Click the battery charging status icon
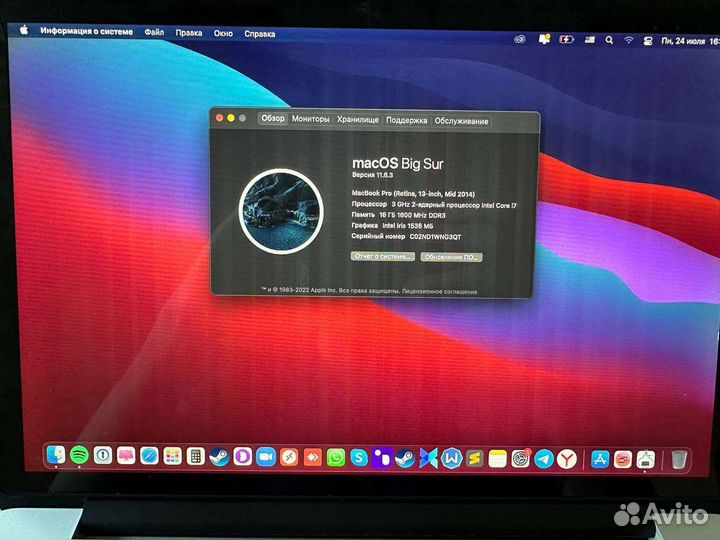 coord(566,40)
